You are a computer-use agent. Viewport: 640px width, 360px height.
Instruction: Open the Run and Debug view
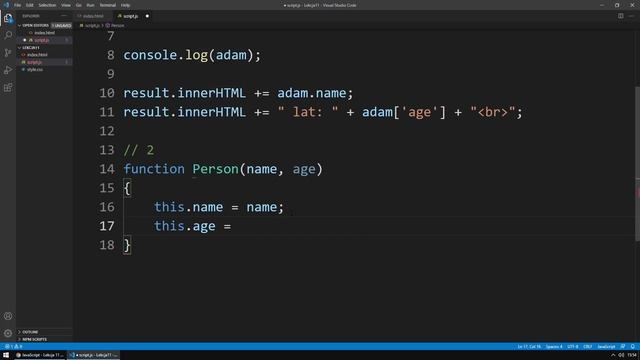[x=8, y=70]
